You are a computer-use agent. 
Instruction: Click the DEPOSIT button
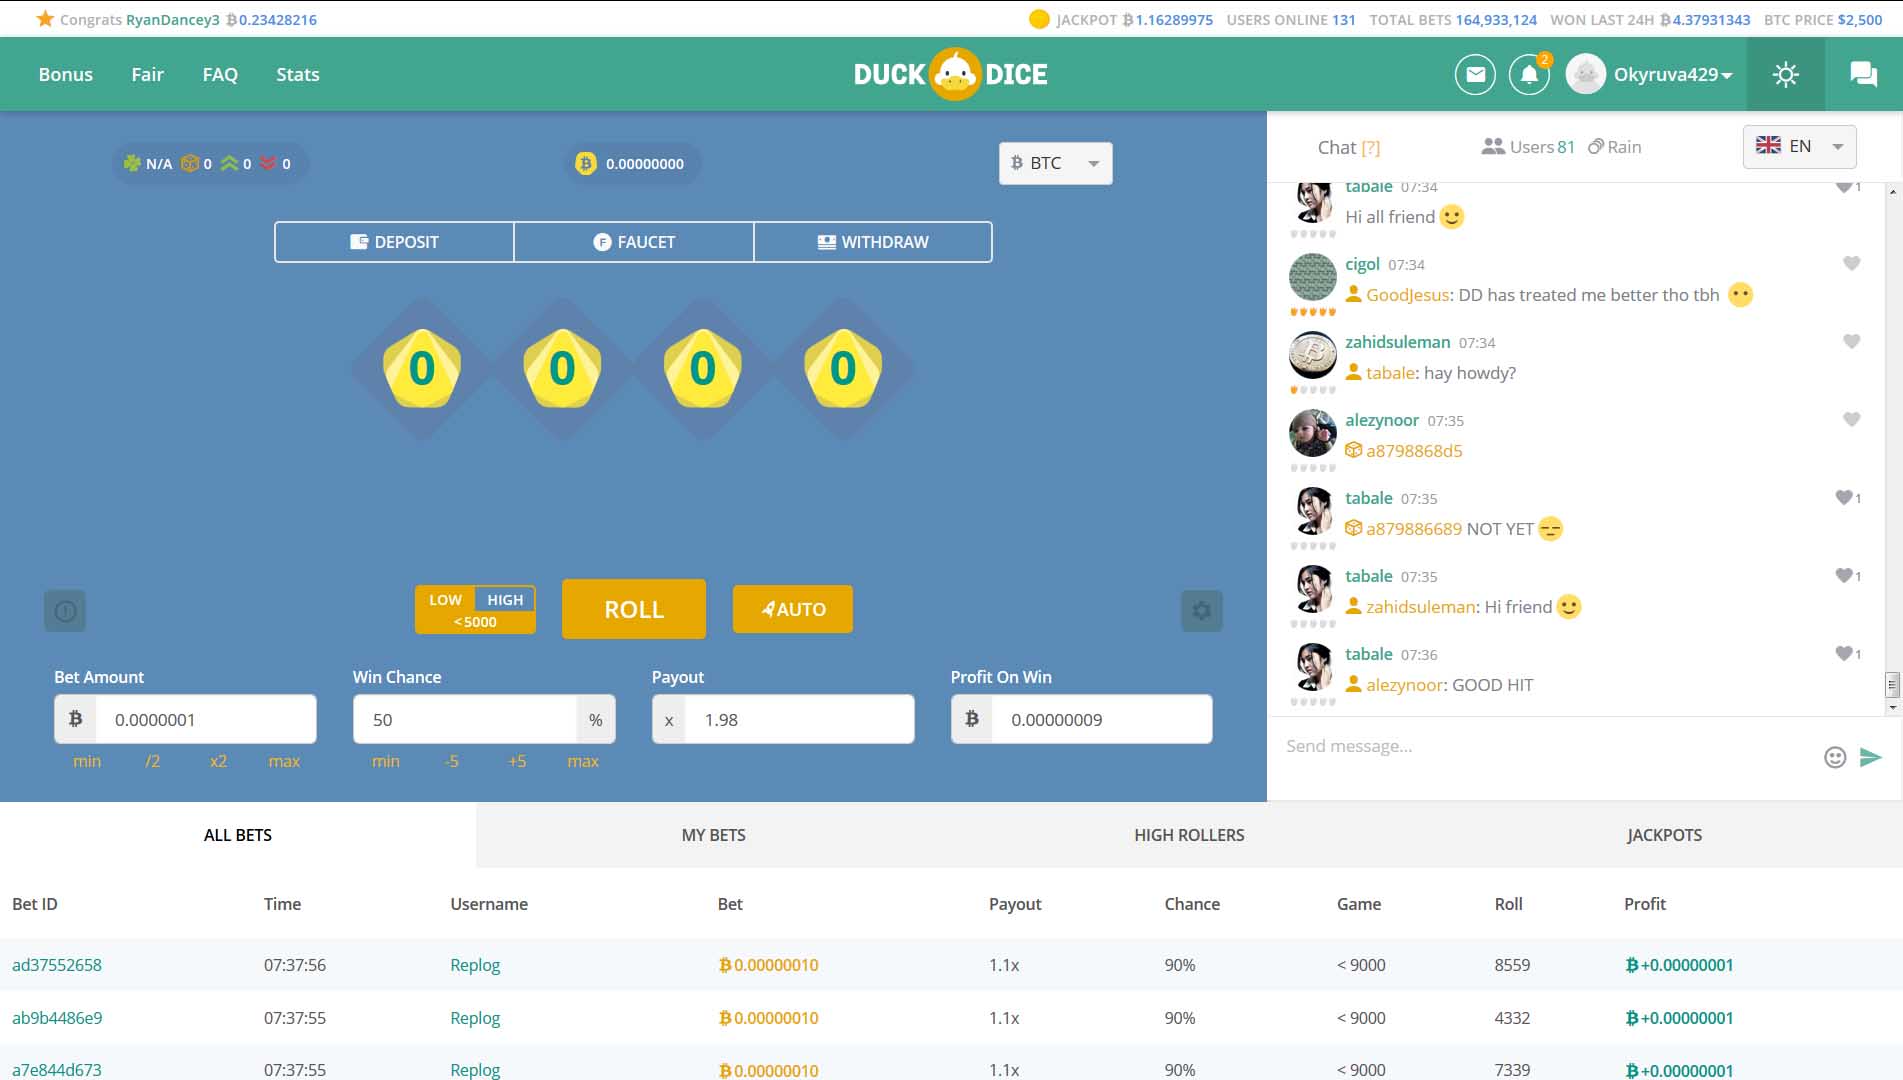[394, 242]
